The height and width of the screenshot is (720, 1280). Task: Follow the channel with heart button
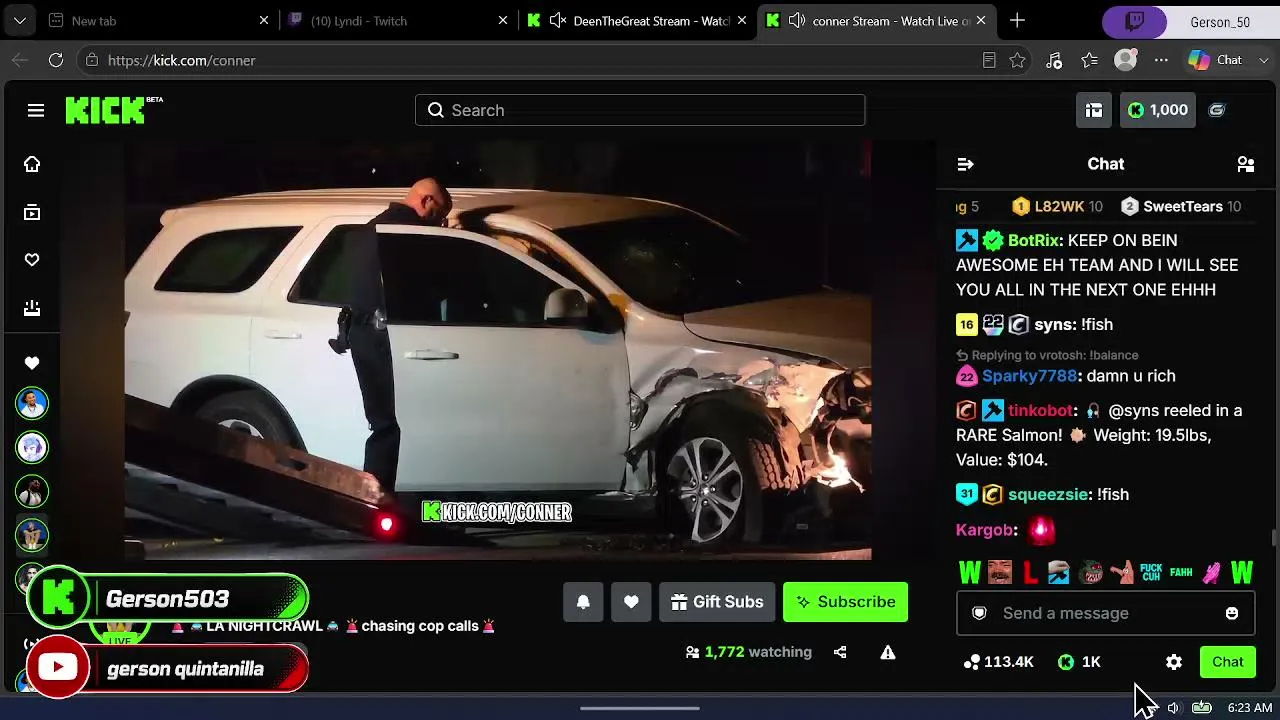(631, 602)
